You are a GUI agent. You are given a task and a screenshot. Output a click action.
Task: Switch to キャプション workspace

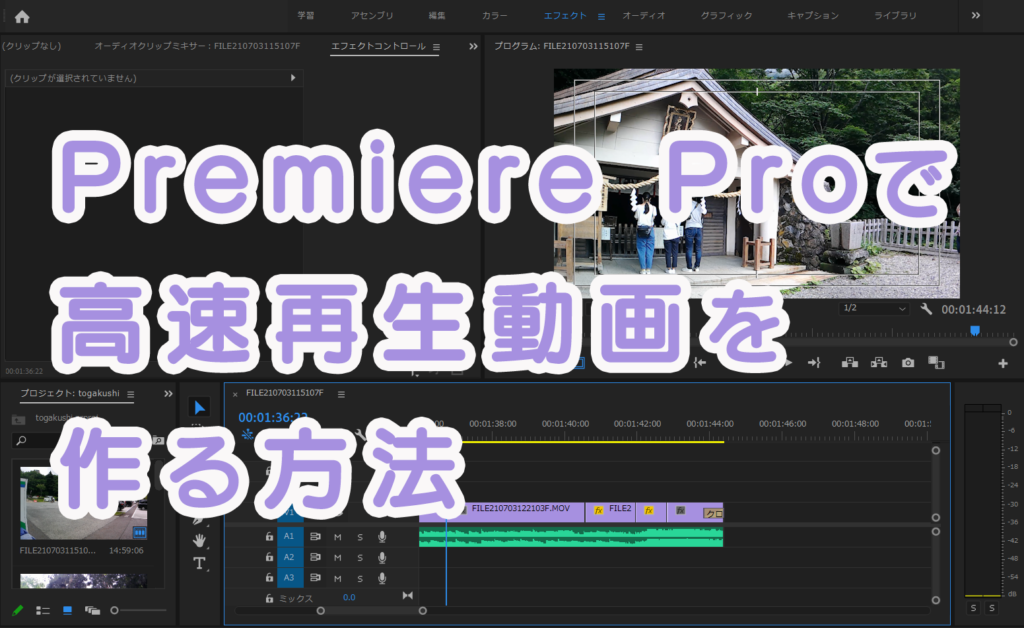click(813, 15)
